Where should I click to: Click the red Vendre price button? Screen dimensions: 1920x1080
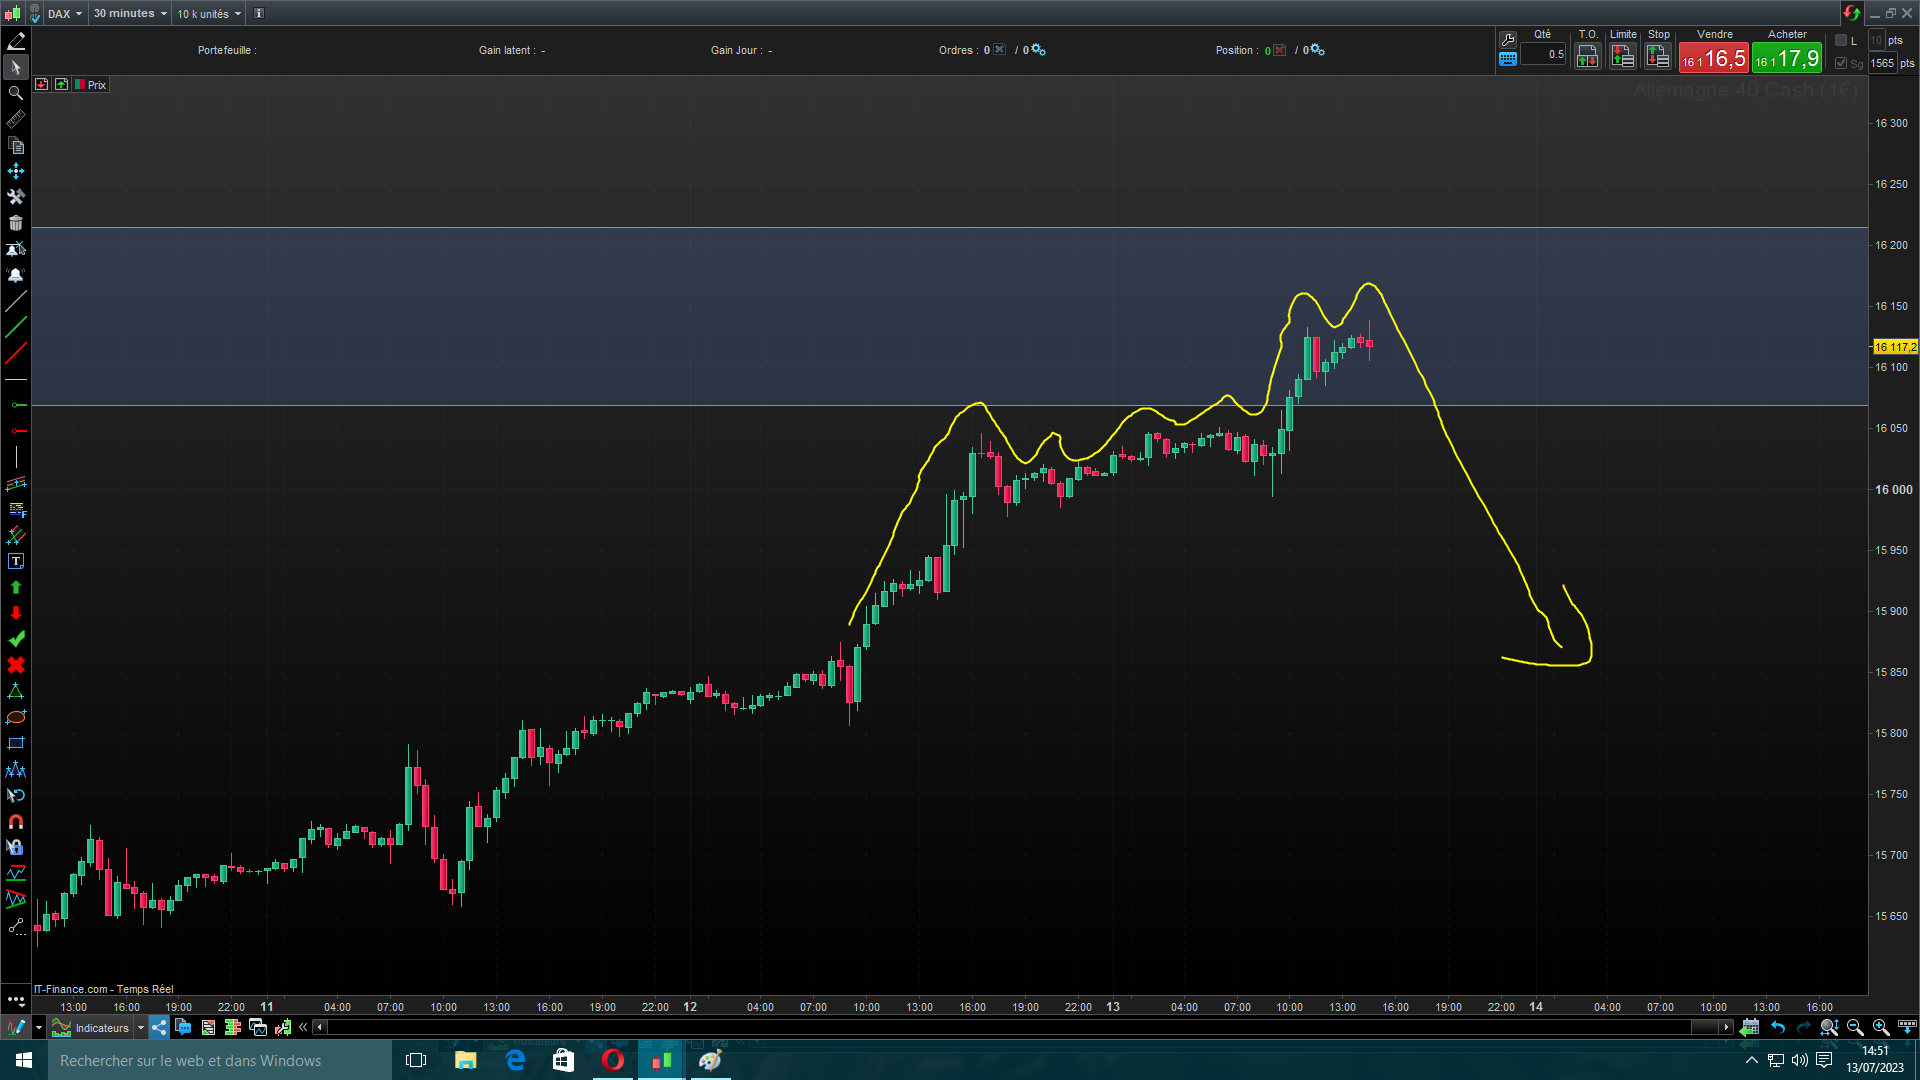pos(1713,59)
